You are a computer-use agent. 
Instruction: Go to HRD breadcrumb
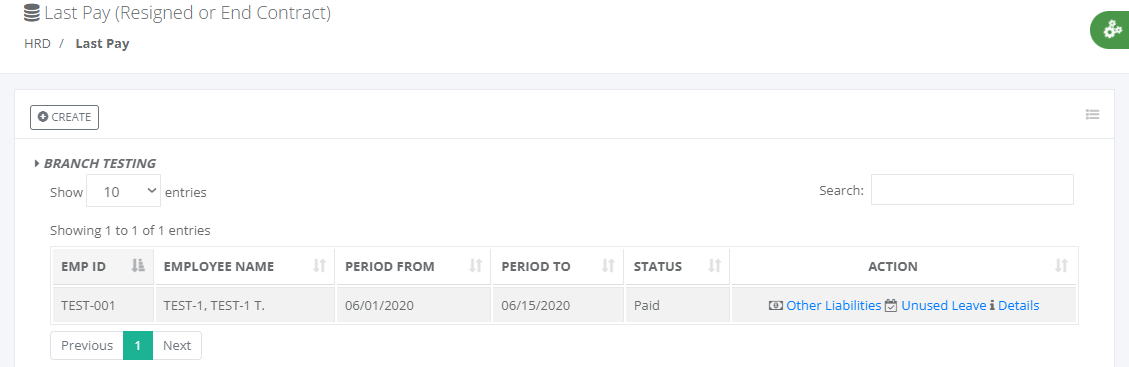(37, 43)
